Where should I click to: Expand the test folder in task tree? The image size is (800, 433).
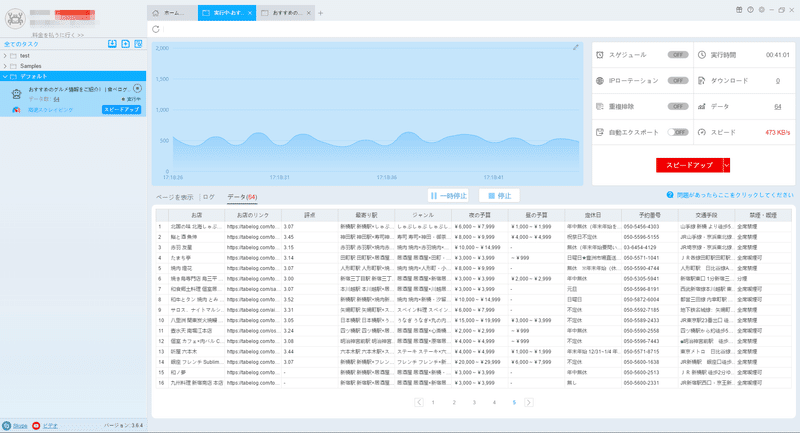tap(5, 56)
